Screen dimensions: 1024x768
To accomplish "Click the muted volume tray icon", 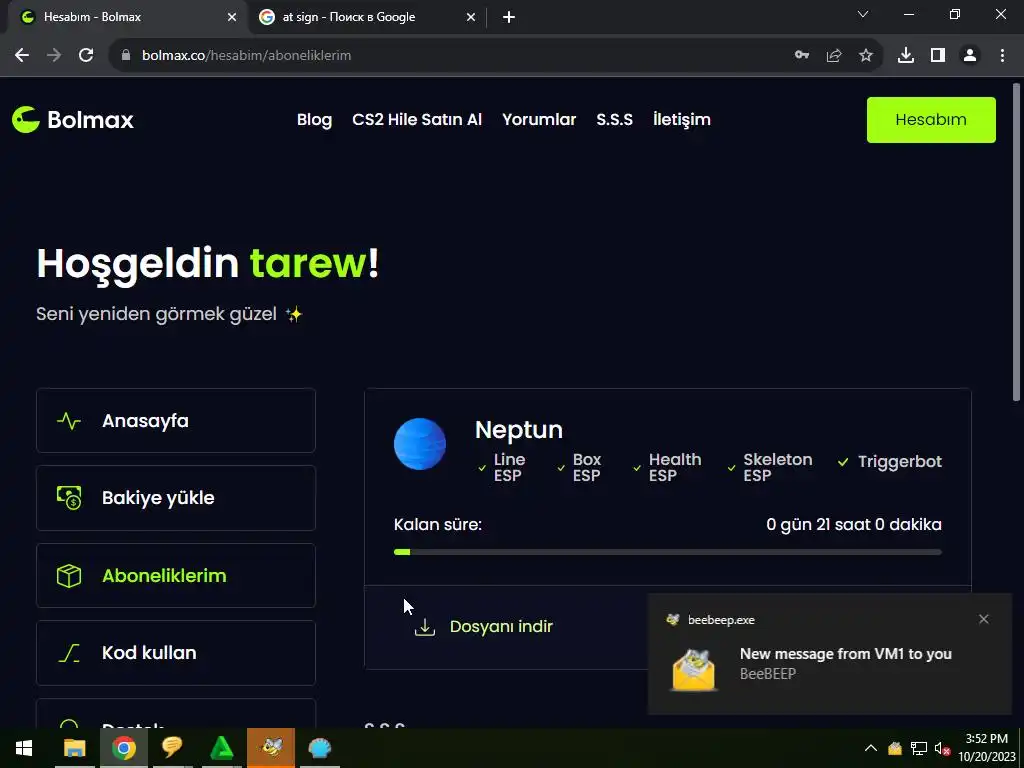I will pos(942,748).
